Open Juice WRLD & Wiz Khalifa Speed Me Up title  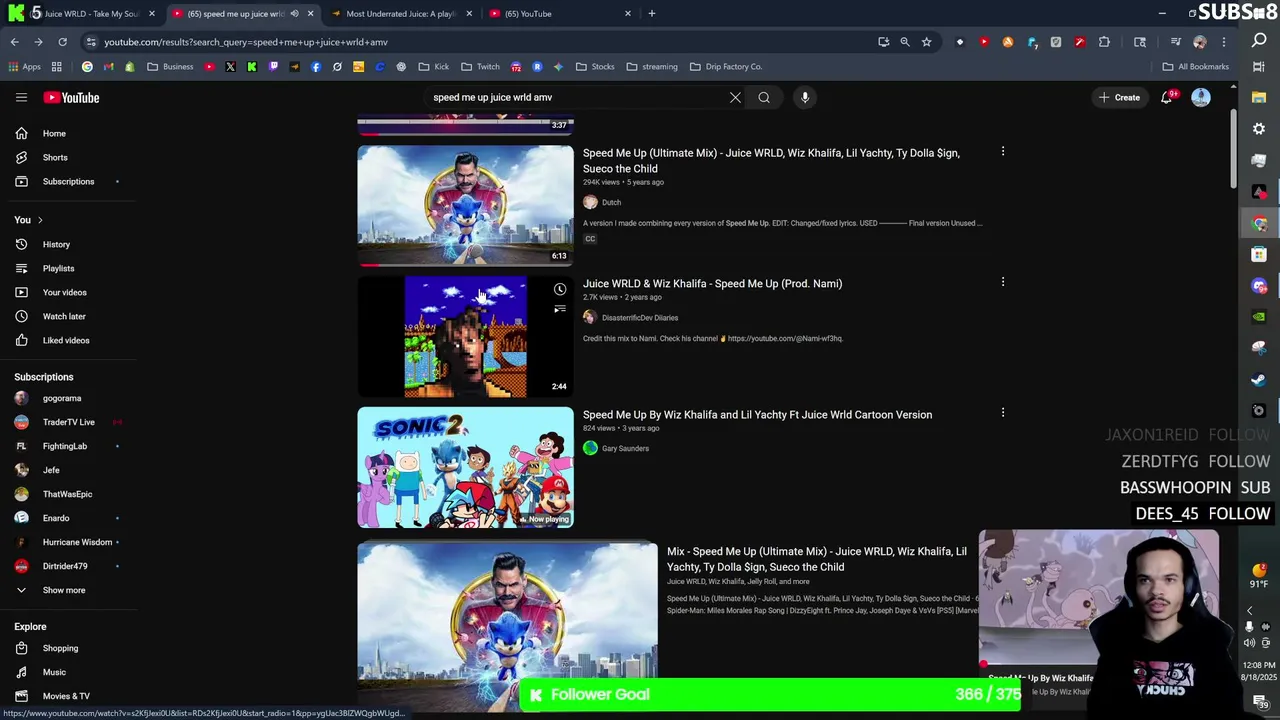click(x=712, y=283)
